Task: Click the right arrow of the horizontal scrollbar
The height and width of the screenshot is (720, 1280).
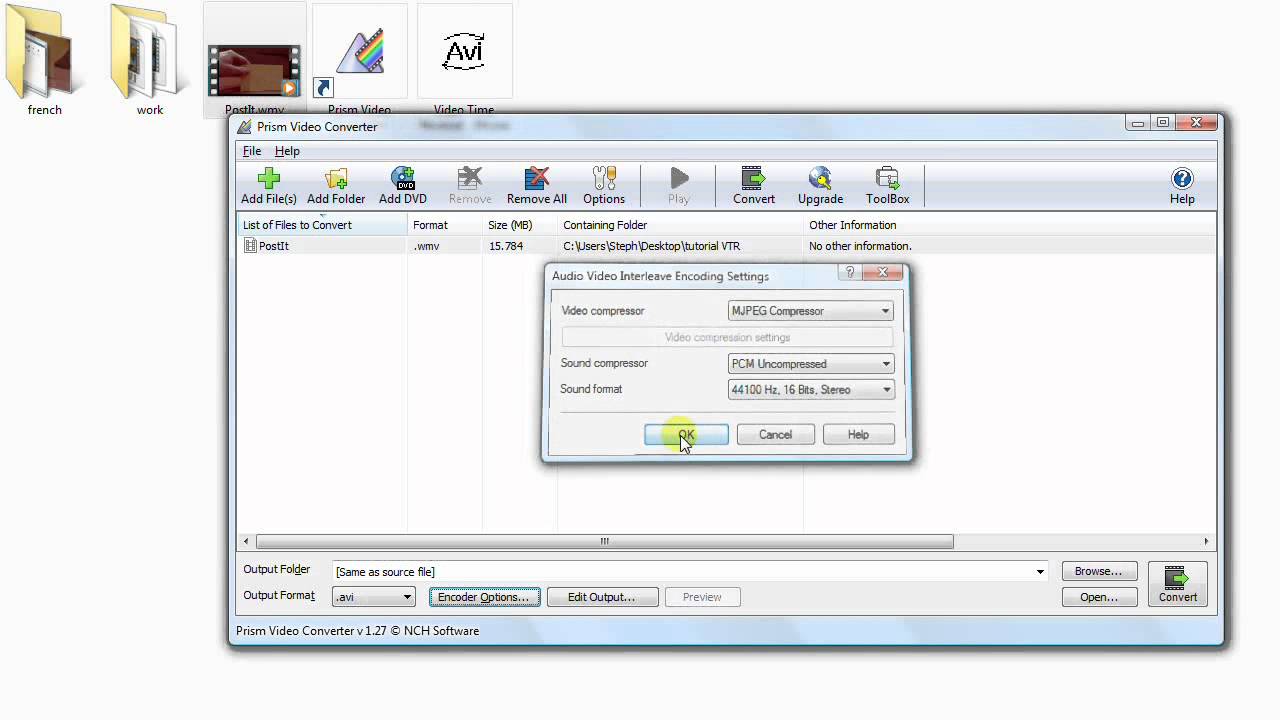Action: click(1206, 542)
